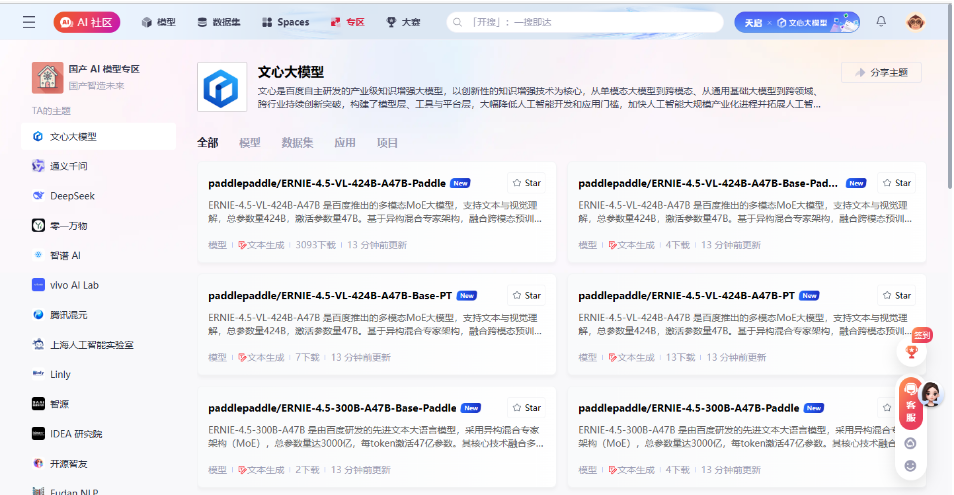Open 模型 in the top navigation
Image resolution: width=954 pixels, height=495 pixels.
(158, 22)
